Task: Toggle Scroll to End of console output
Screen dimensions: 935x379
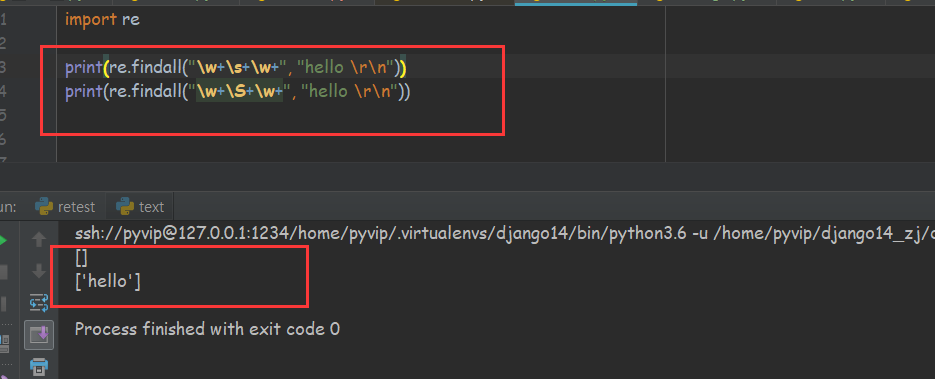Action: (x=39, y=334)
